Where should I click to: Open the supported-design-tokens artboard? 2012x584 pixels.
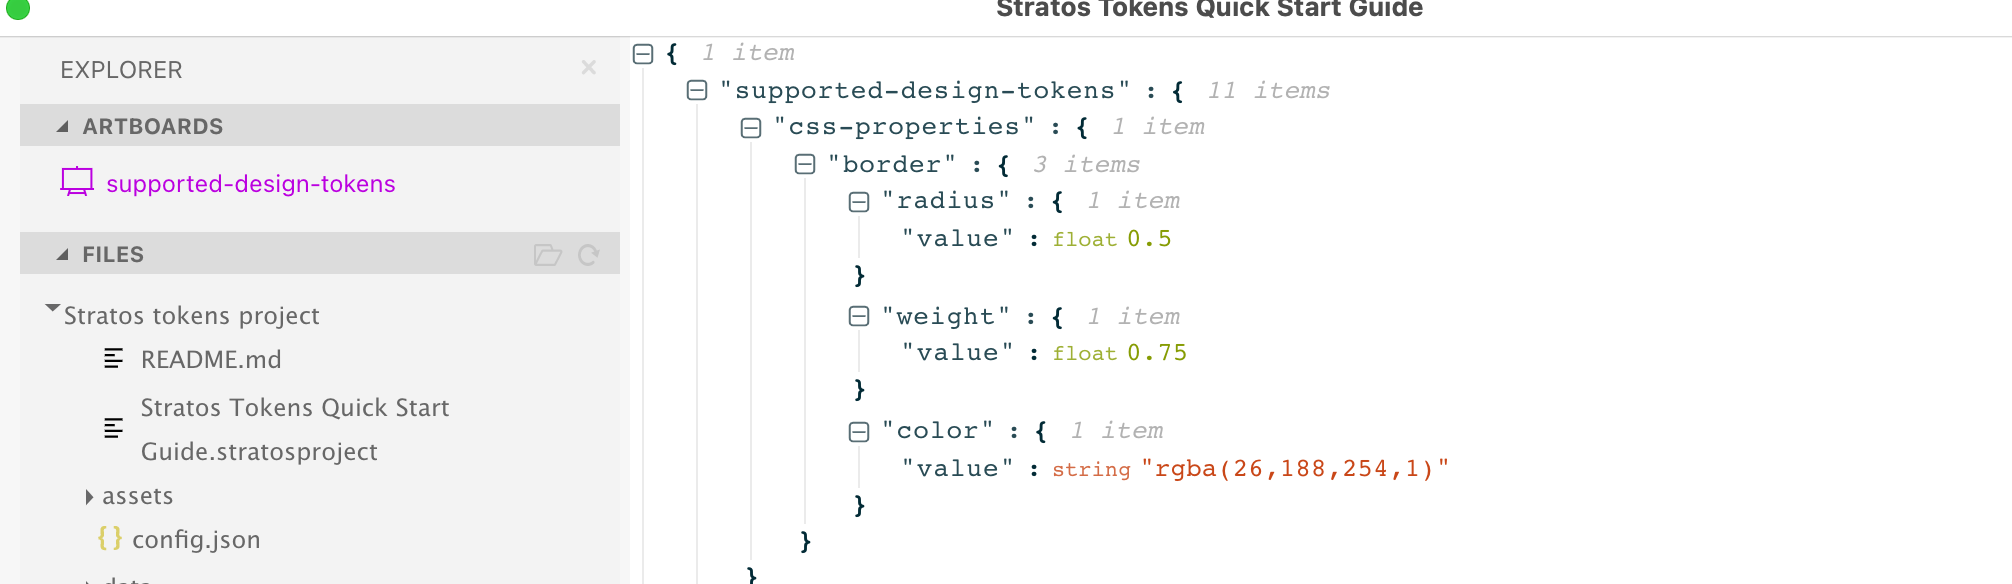pyautogui.click(x=250, y=184)
